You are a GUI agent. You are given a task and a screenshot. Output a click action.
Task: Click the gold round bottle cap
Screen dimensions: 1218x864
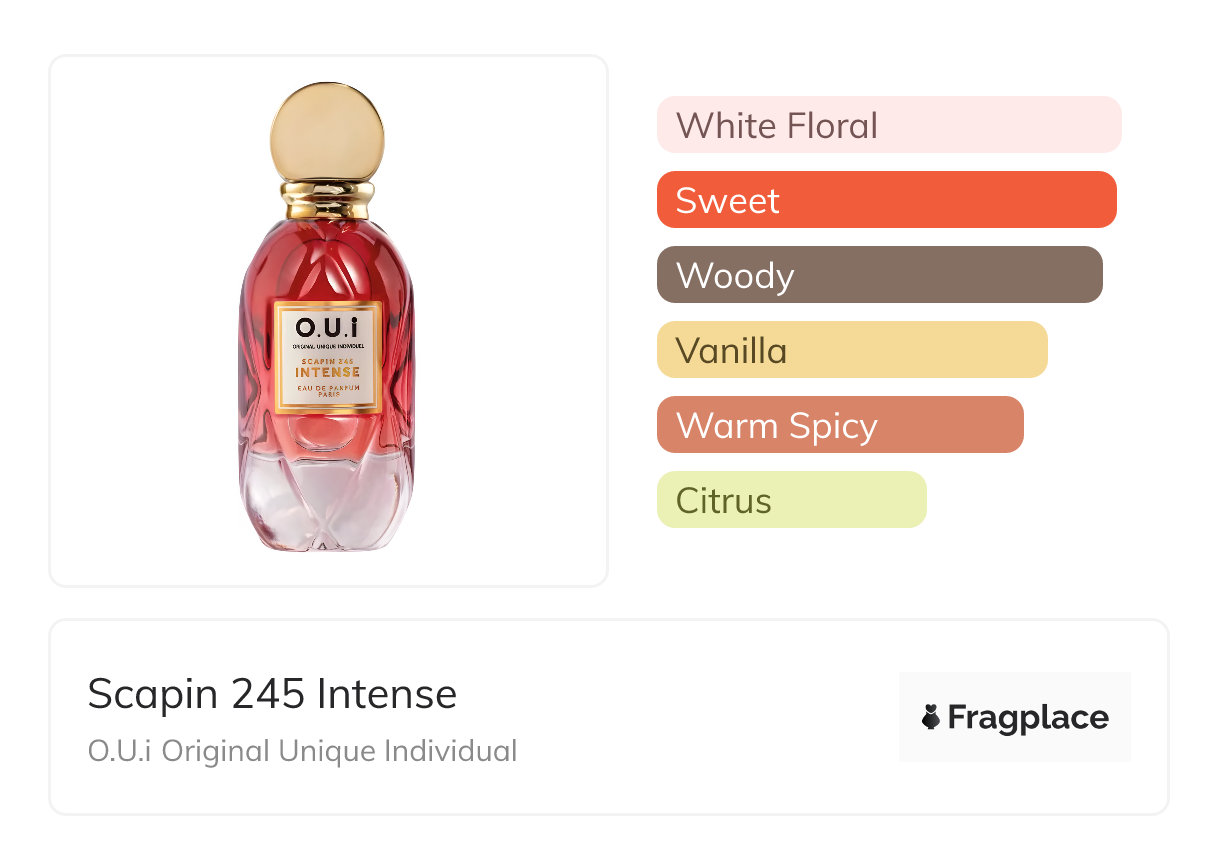click(x=327, y=130)
